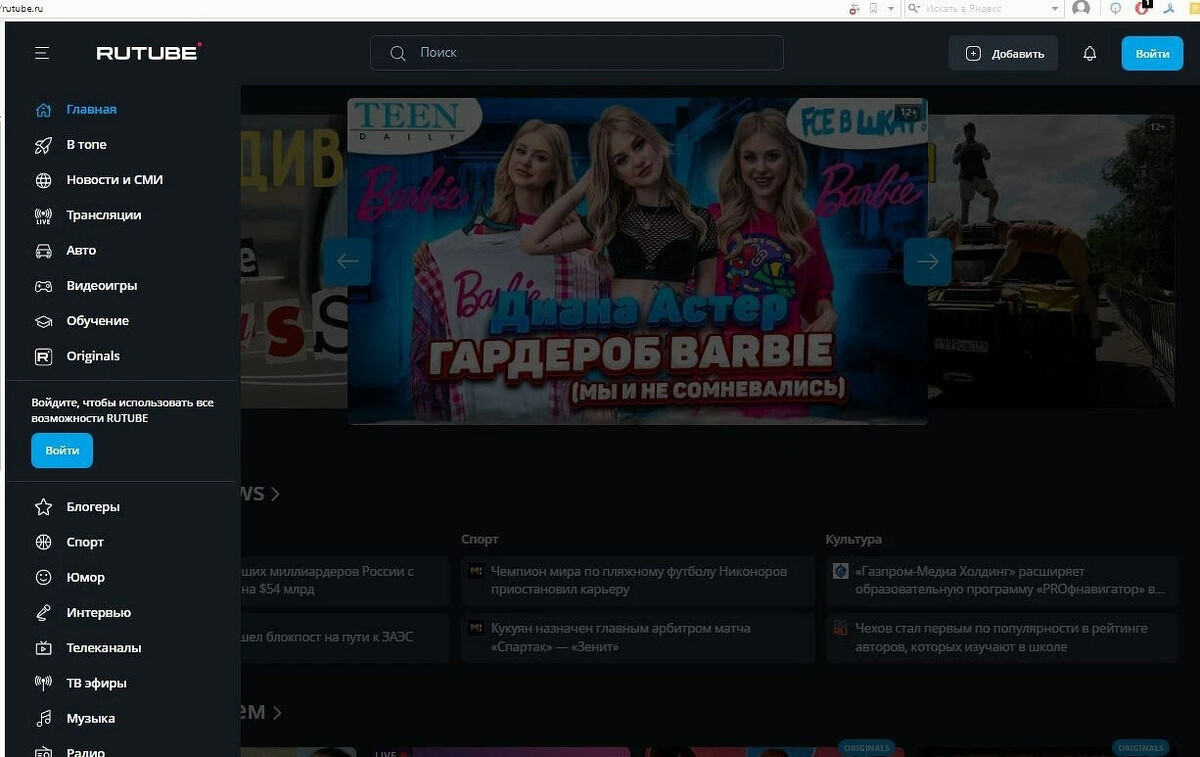Image resolution: width=1200 pixels, height=757 pixels.
Task: Click the star icon for Блогеры
Action: [43, 507]
